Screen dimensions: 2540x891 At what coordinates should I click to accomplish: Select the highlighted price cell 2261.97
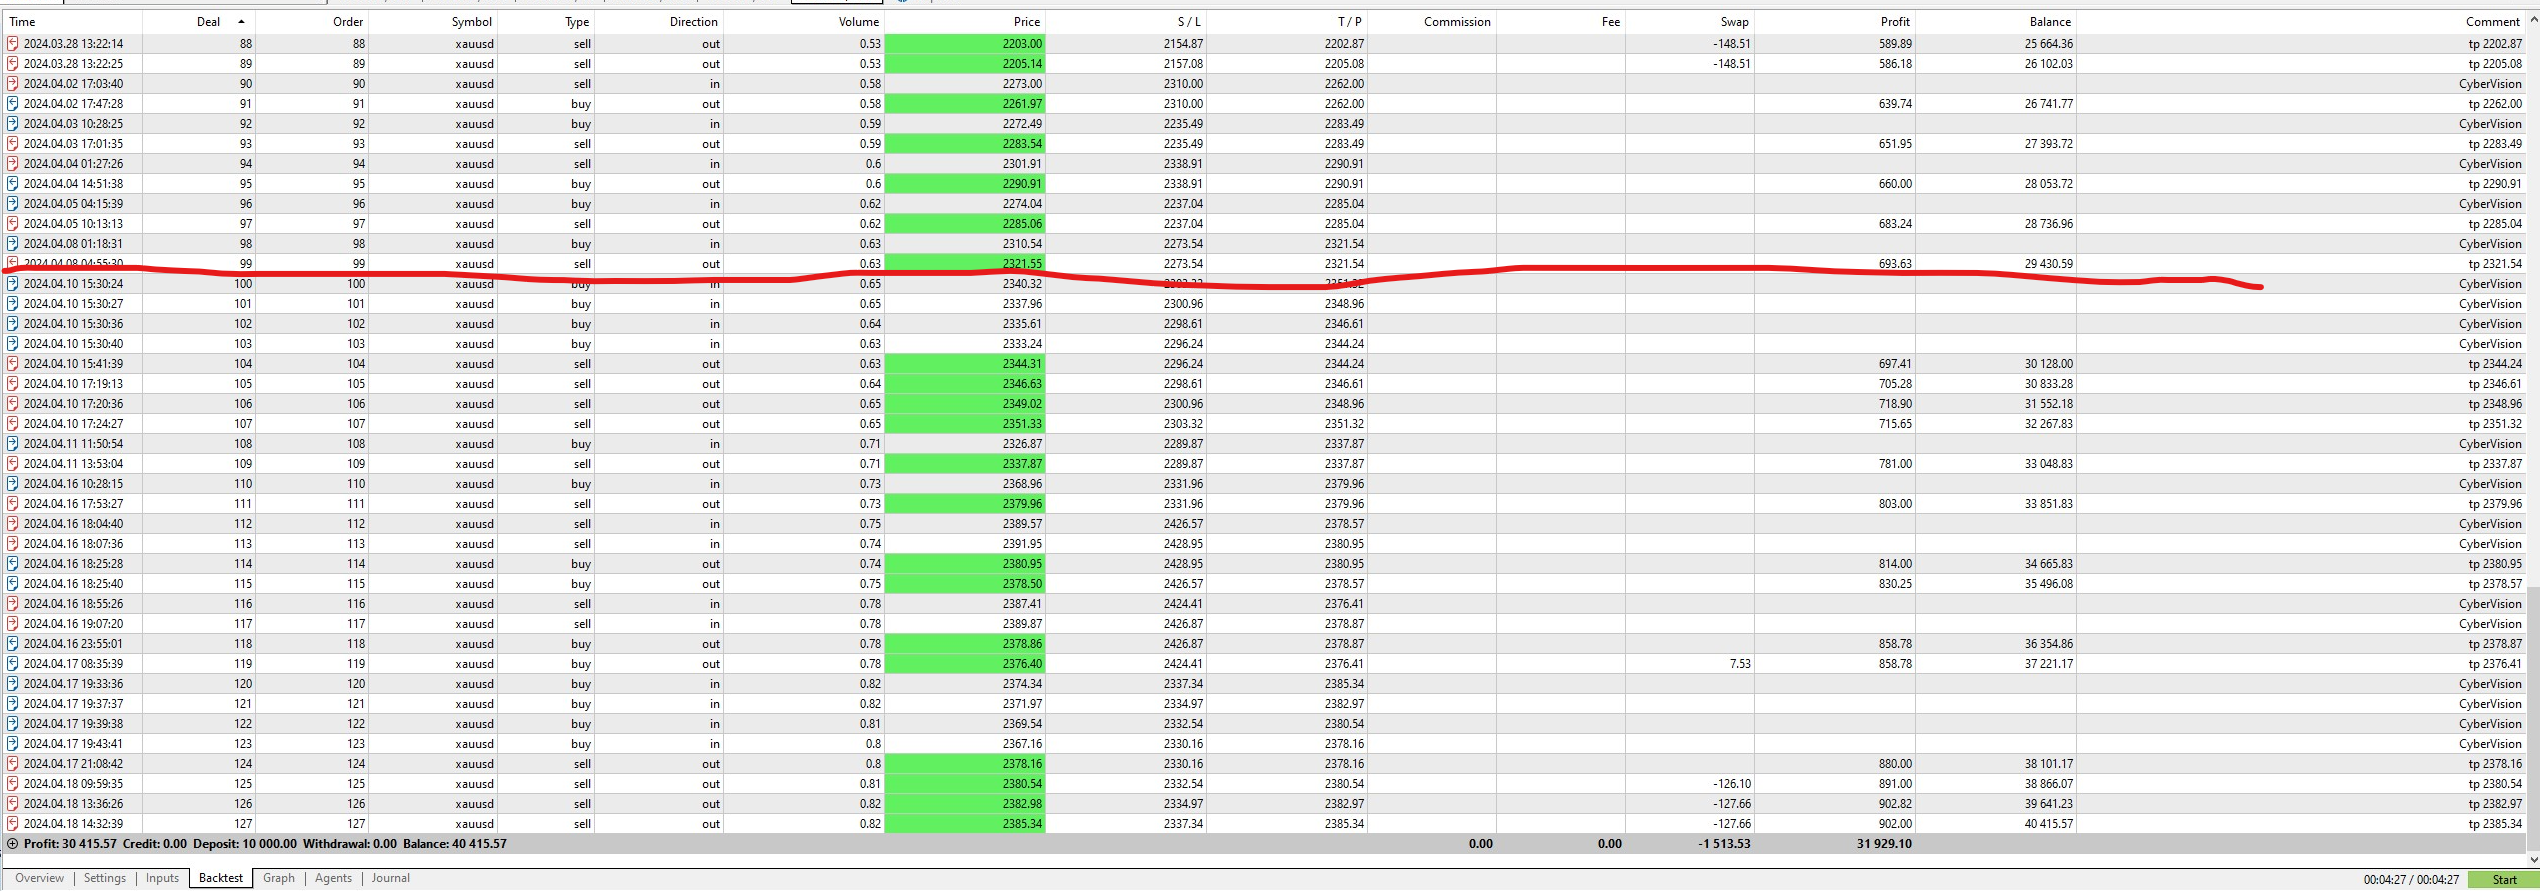tap(965, 104)
